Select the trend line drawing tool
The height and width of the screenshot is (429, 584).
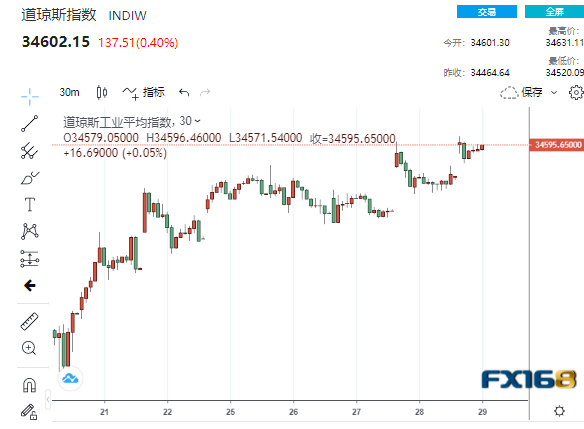[x=30, y=124]
